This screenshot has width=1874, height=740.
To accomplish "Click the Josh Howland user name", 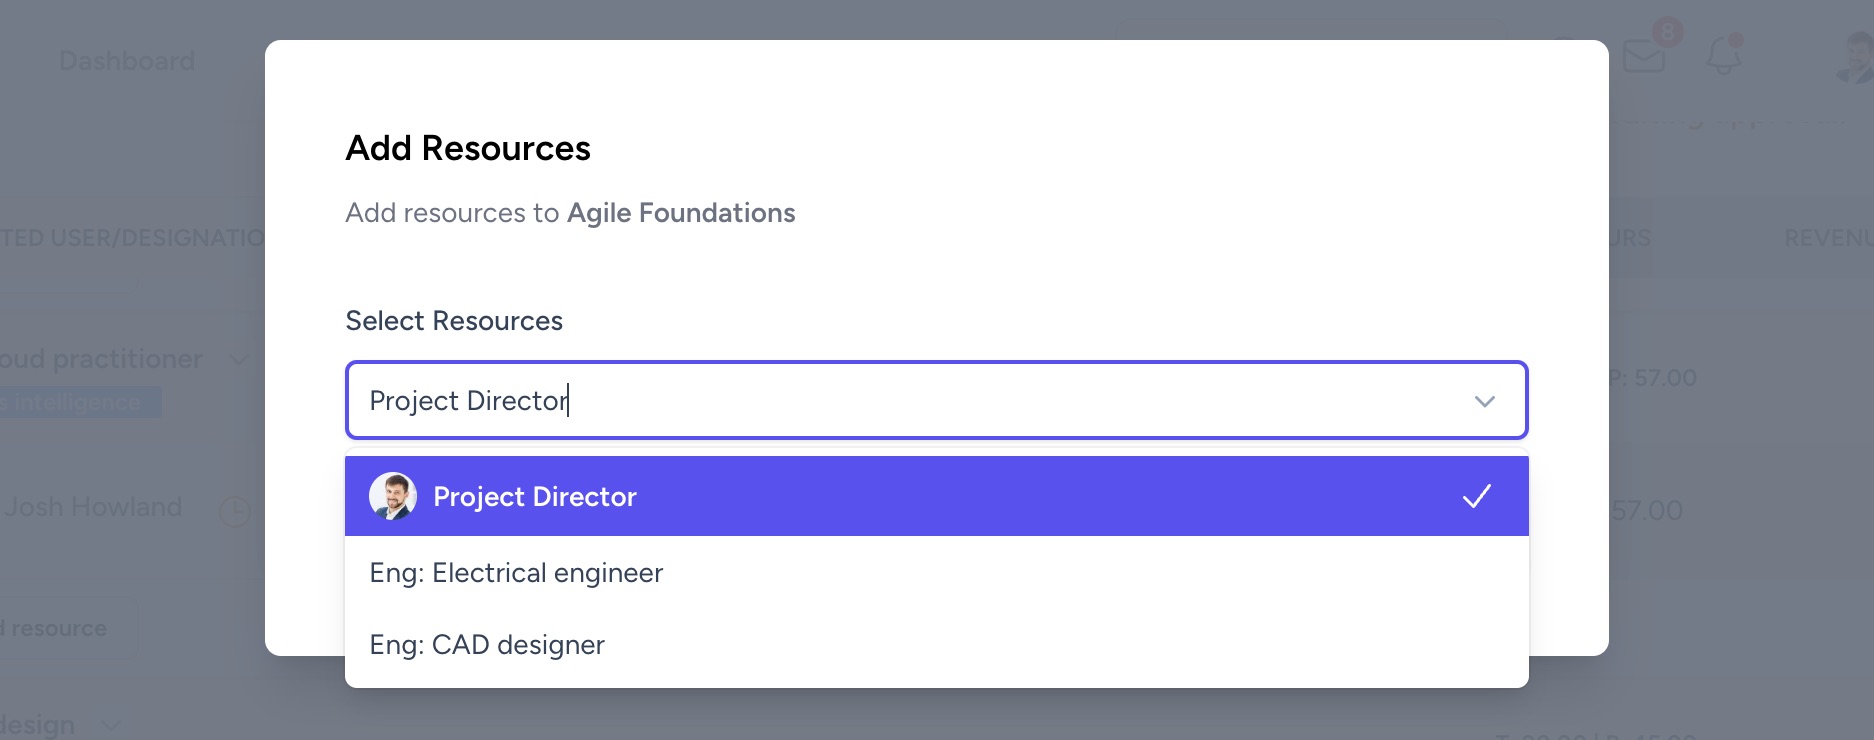I will click(x=93, y=507).
